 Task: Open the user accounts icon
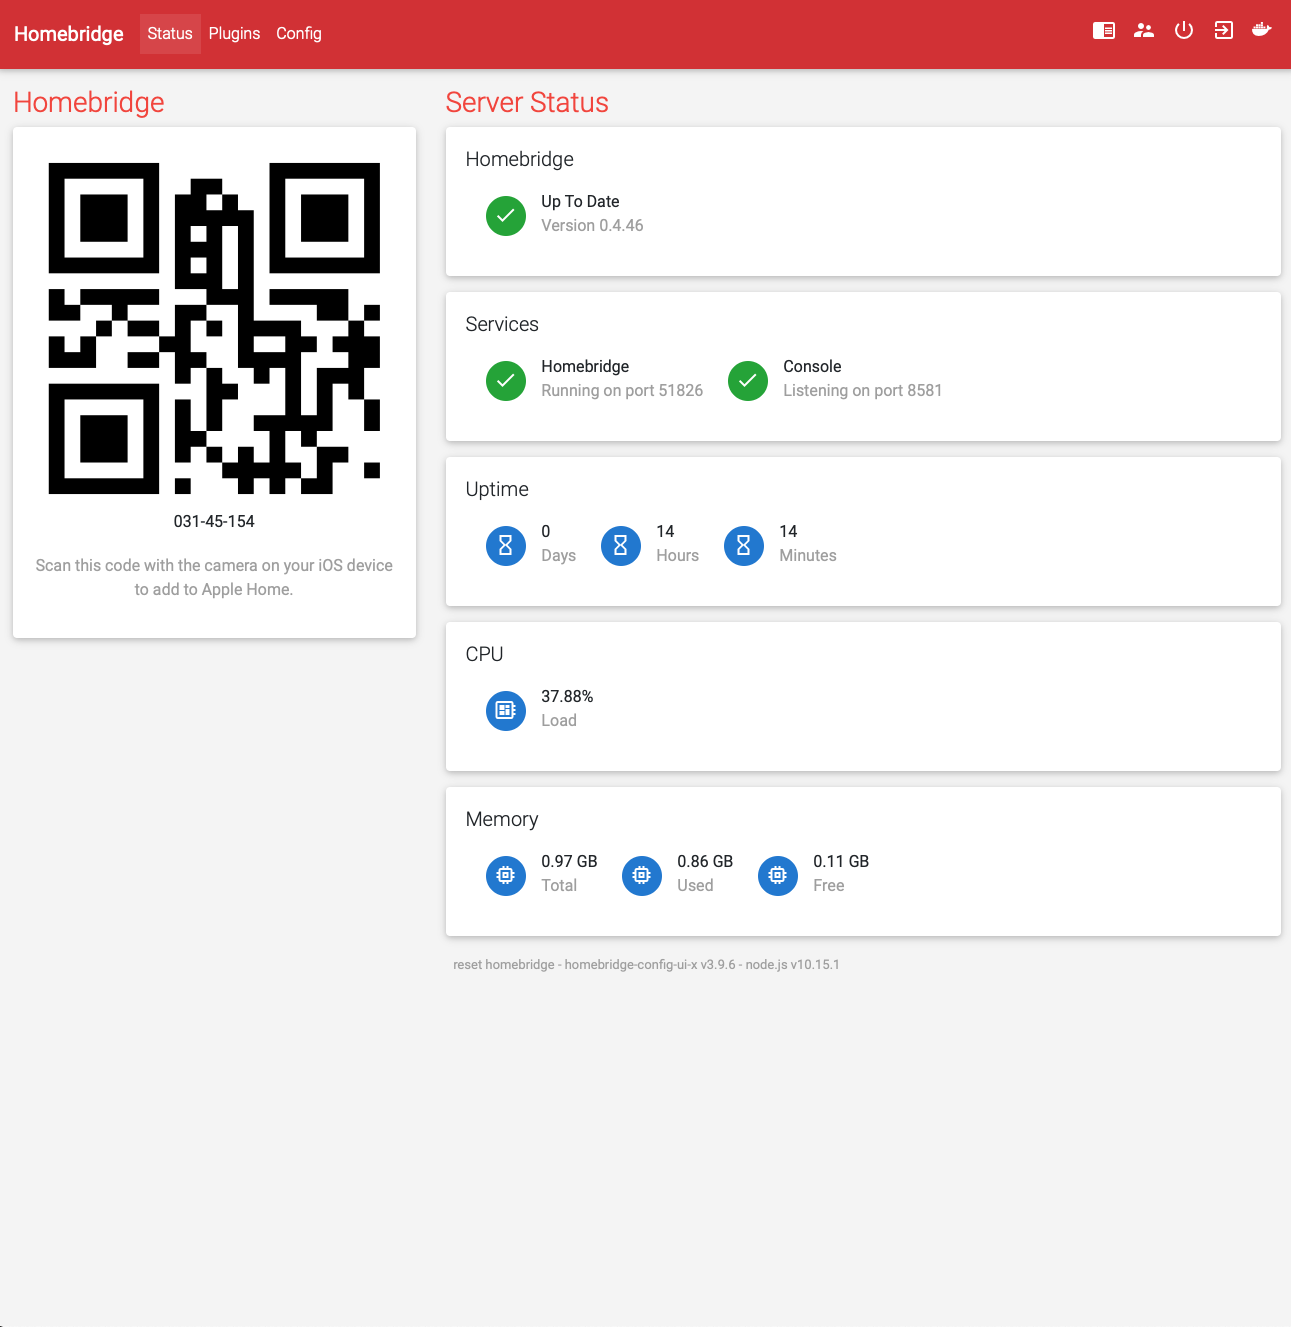1144,31
